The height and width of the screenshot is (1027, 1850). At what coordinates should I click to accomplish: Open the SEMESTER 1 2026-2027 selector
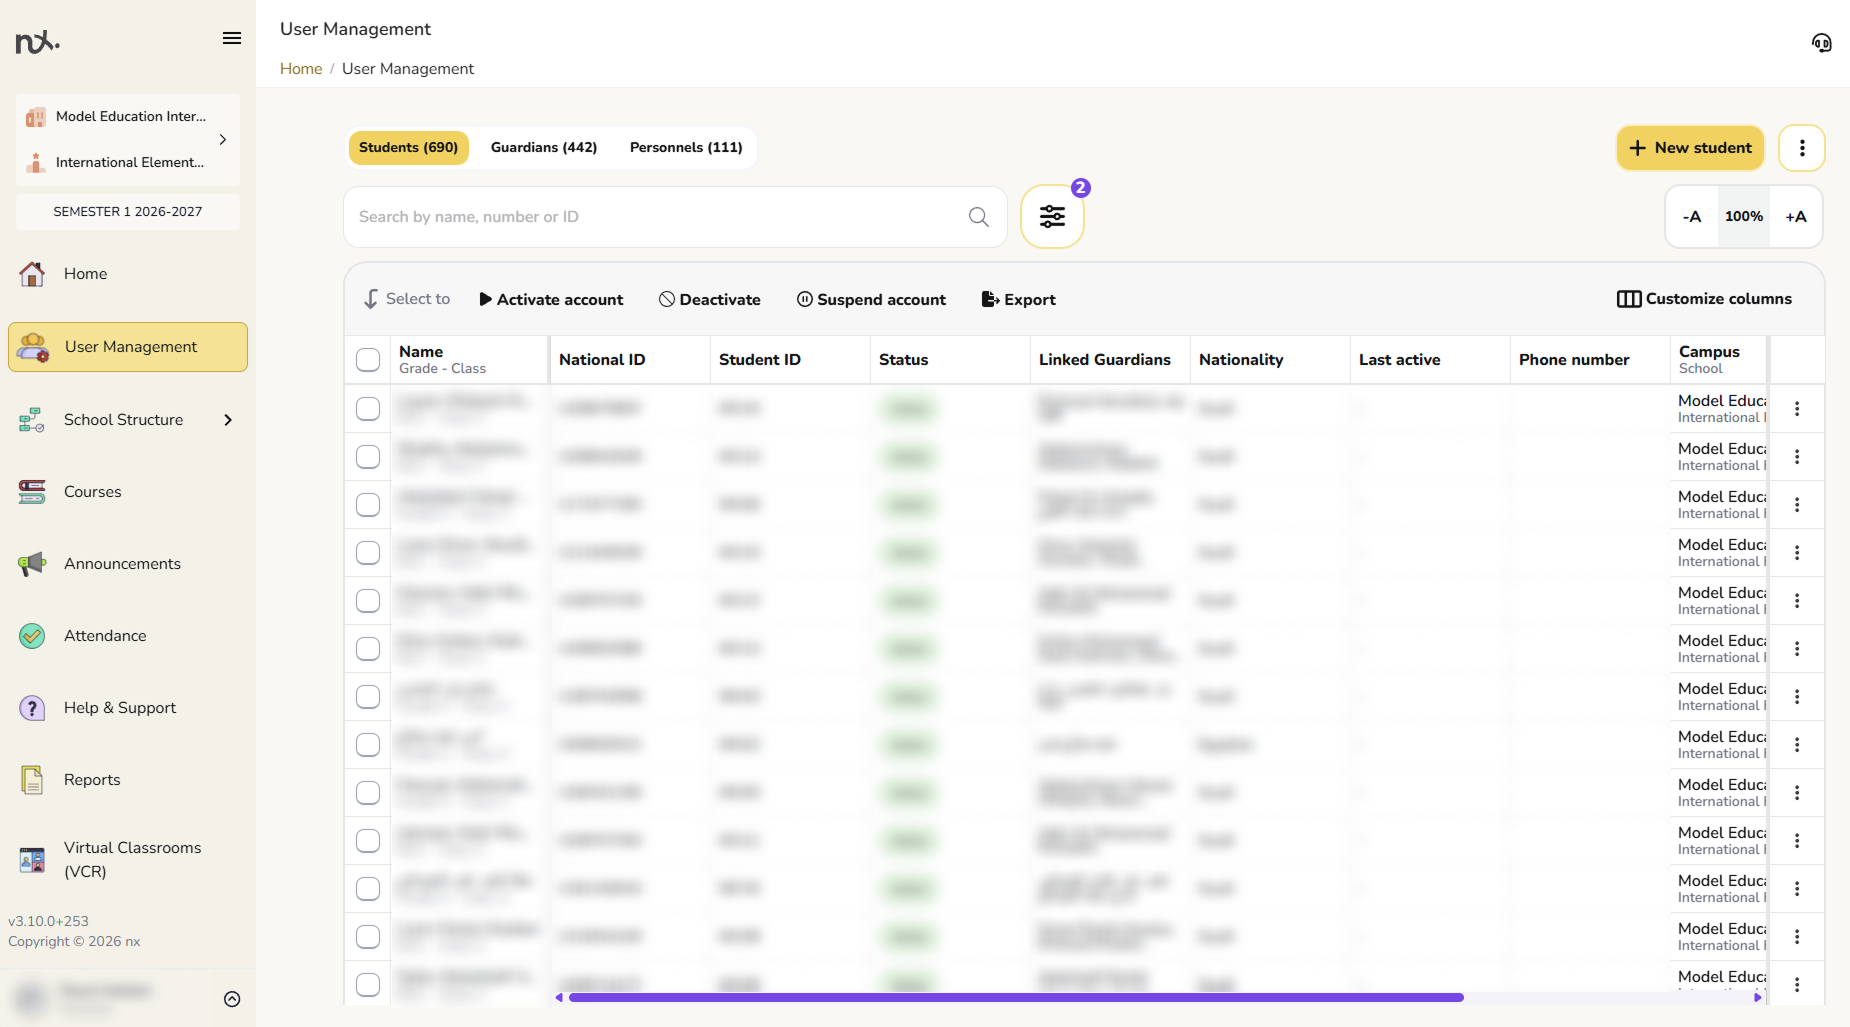(128, 212)
